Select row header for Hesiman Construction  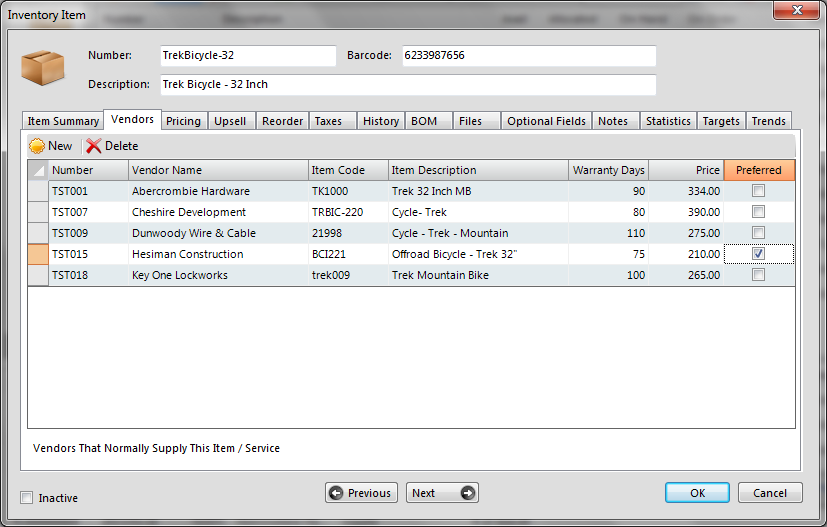[37, 254]
